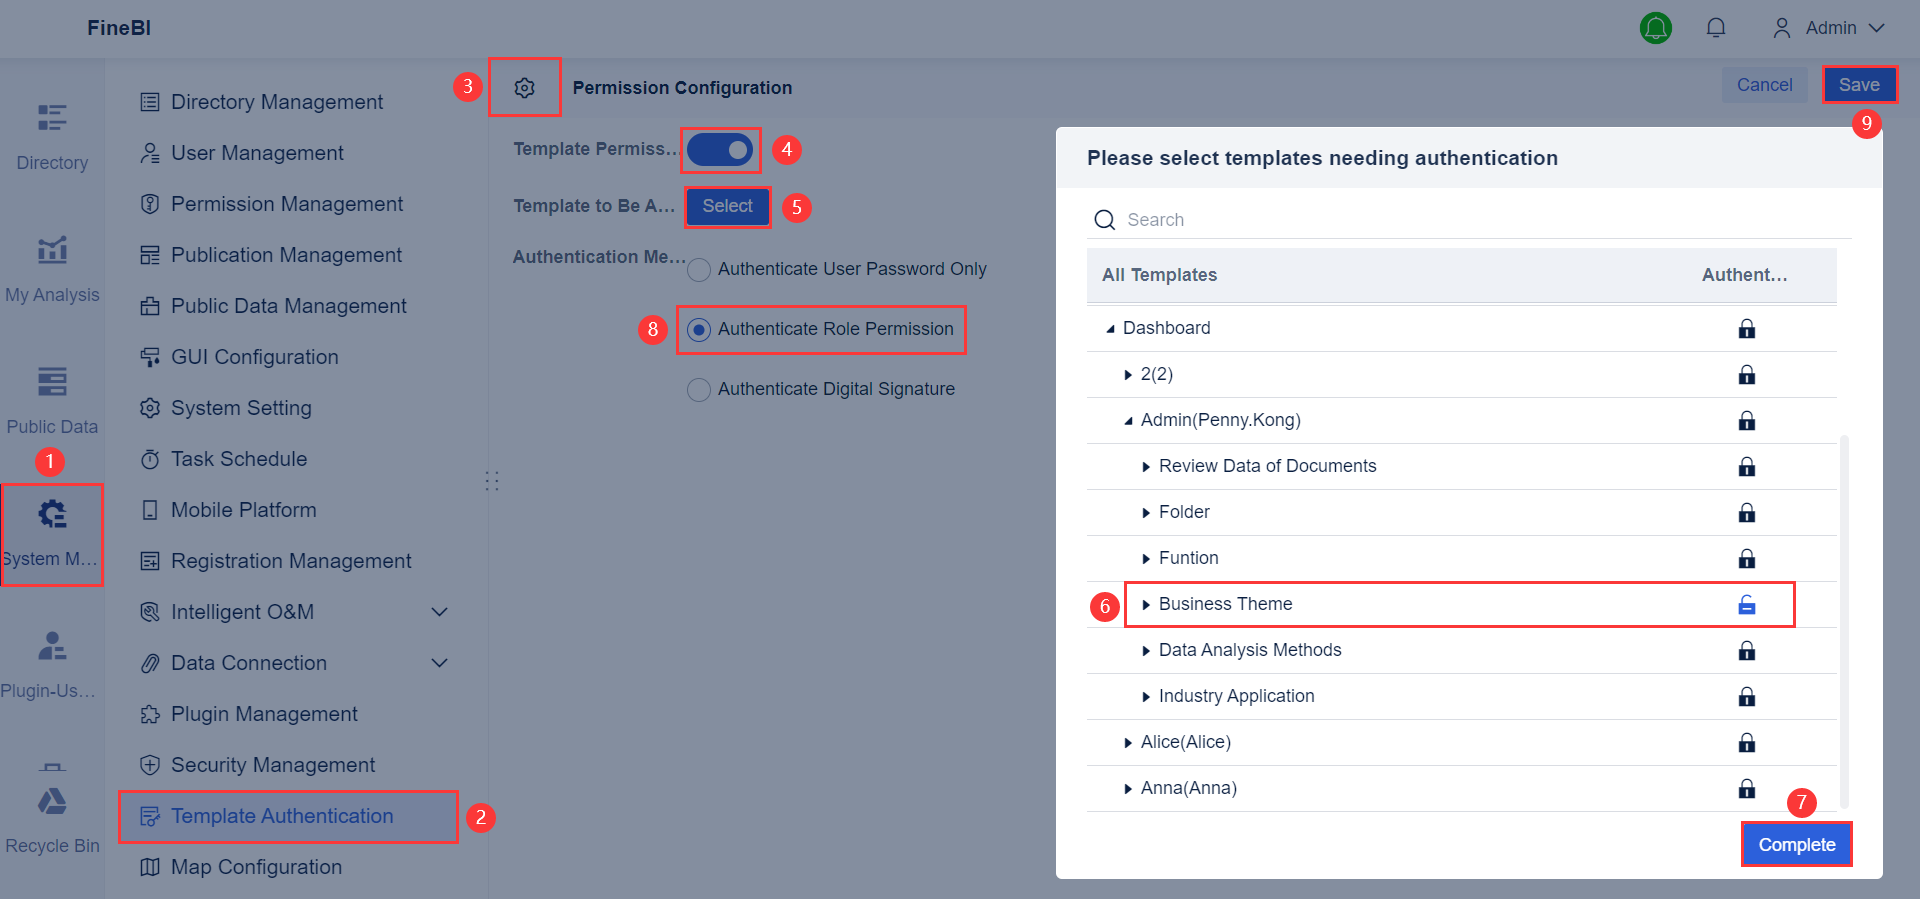Image resolution: width=1920 pixels, height=899 pixels.
Task: Click the gear icon beside Permission Configuration
Action: [524, 87]
